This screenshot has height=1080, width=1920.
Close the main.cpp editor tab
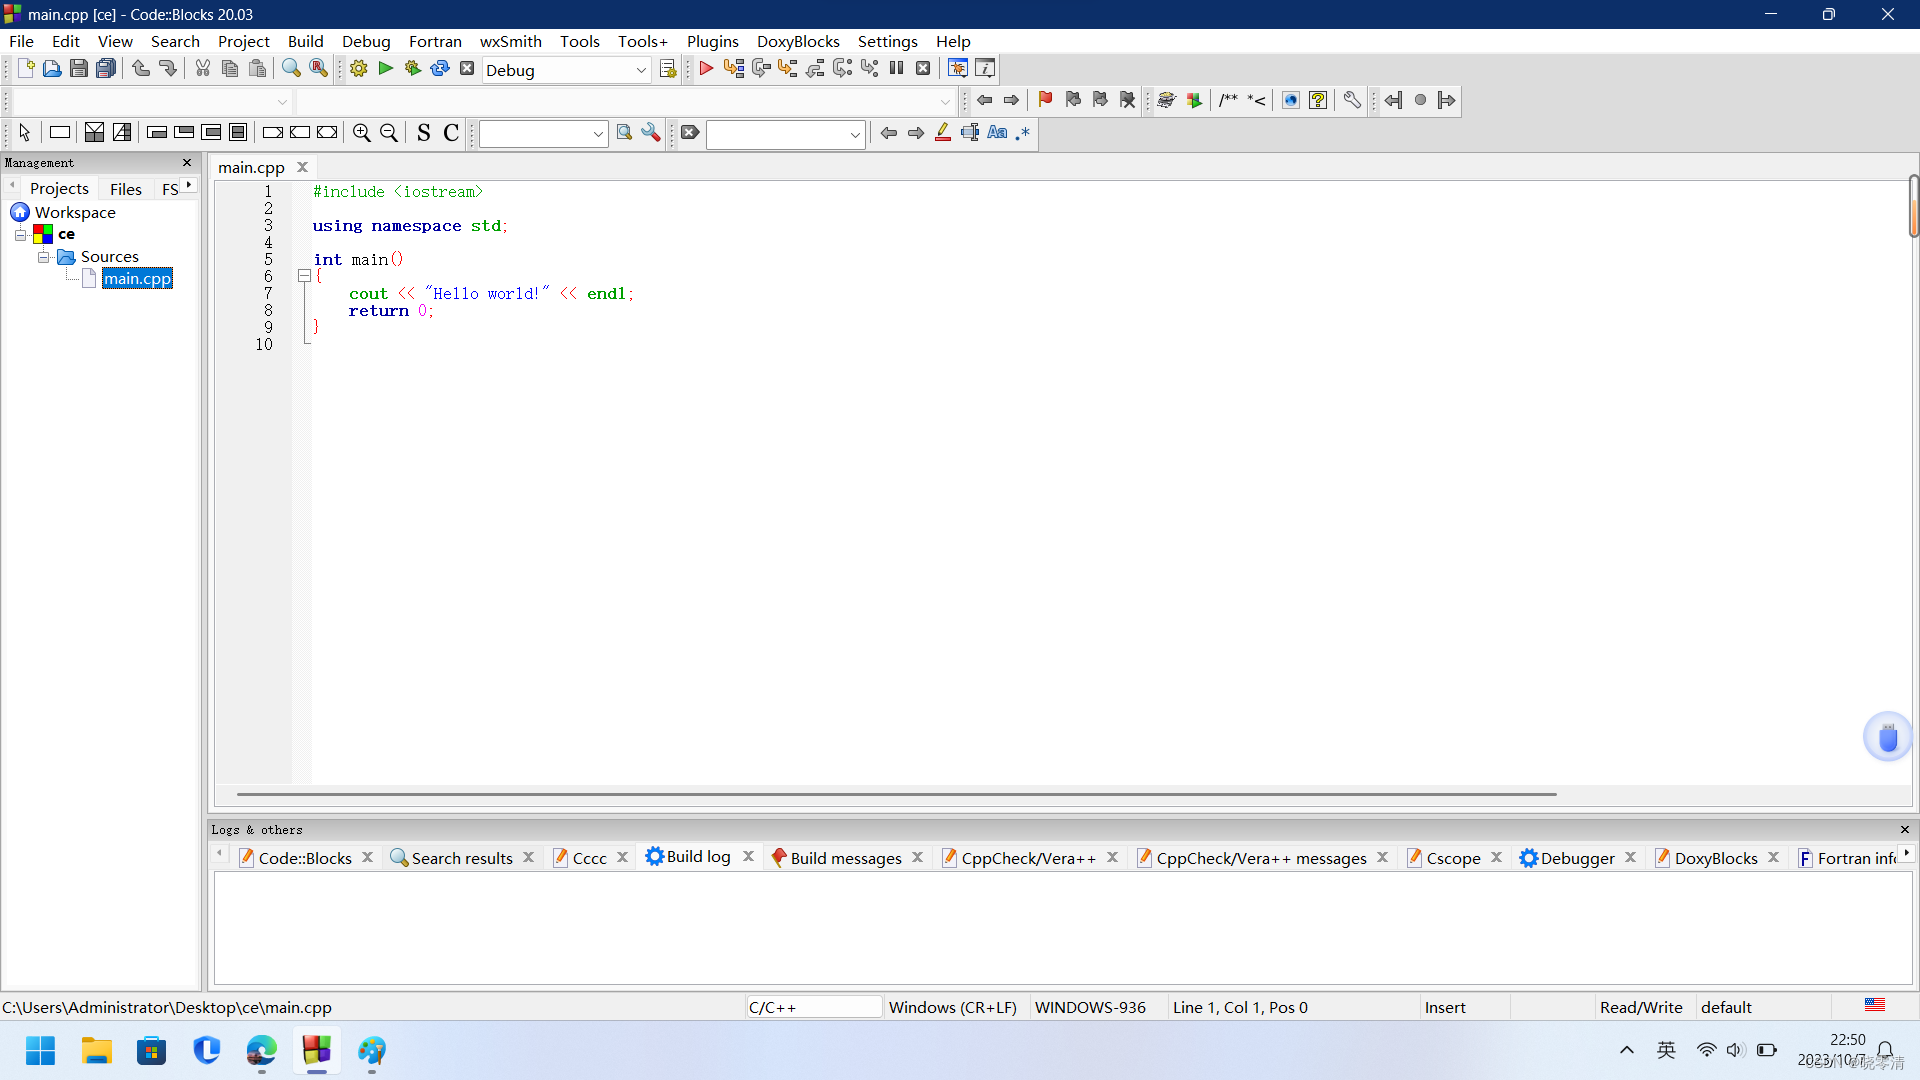tap(302, 167)
